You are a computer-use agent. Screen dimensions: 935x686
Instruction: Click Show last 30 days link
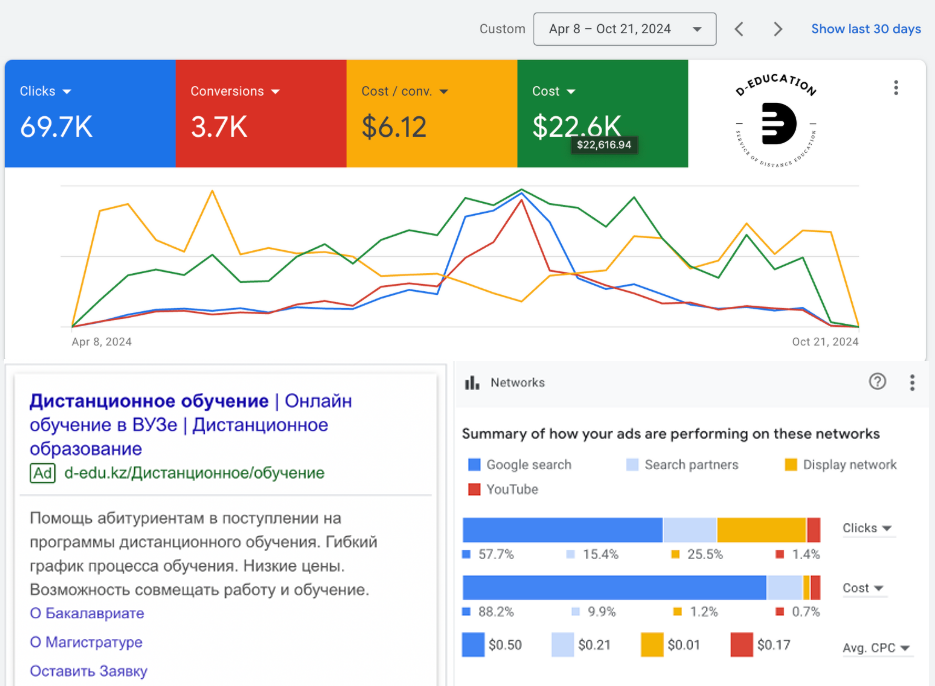click(x=865, y=29)
